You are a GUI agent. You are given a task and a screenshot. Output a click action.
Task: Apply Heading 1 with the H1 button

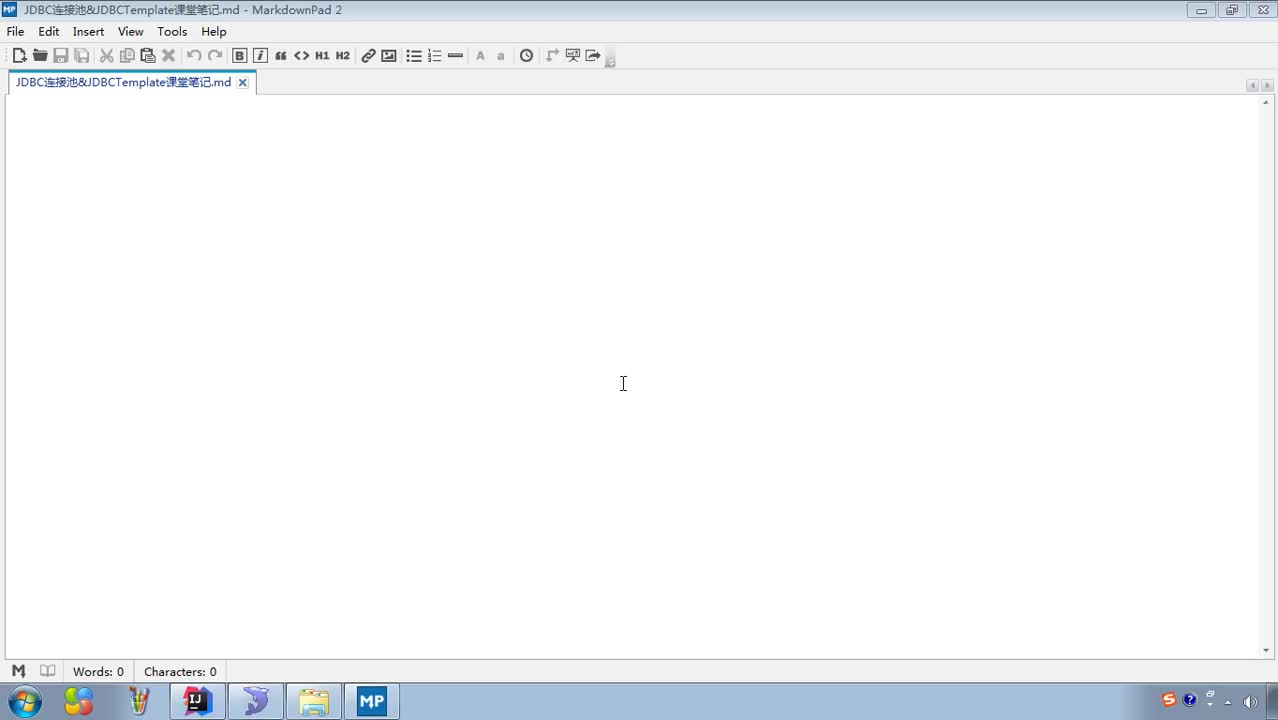coord(322,56)
